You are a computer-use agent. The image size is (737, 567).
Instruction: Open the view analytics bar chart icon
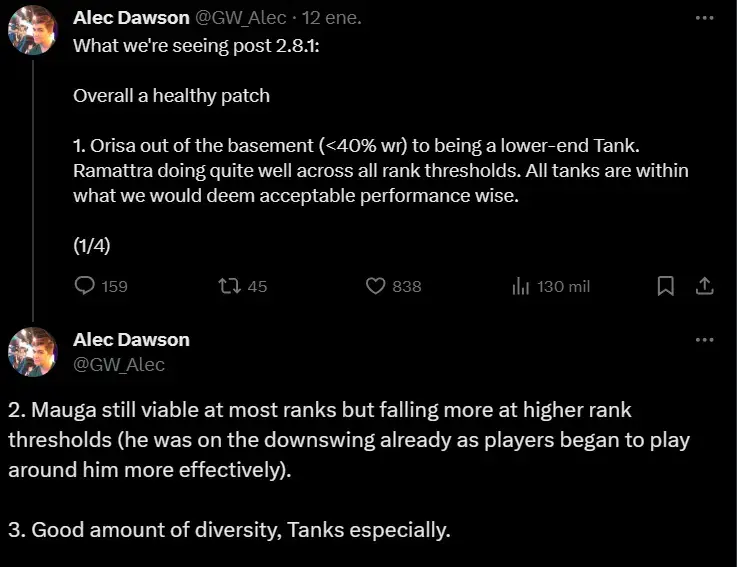pyautogui.click(x=521, y=285)
